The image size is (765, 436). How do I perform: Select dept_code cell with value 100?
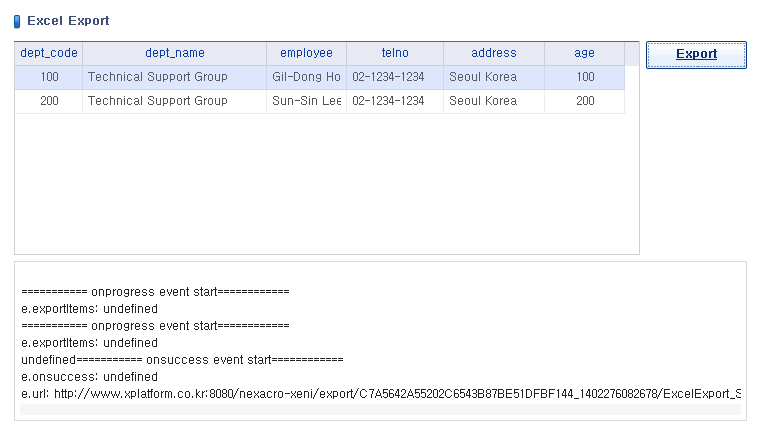click(49, 77)
